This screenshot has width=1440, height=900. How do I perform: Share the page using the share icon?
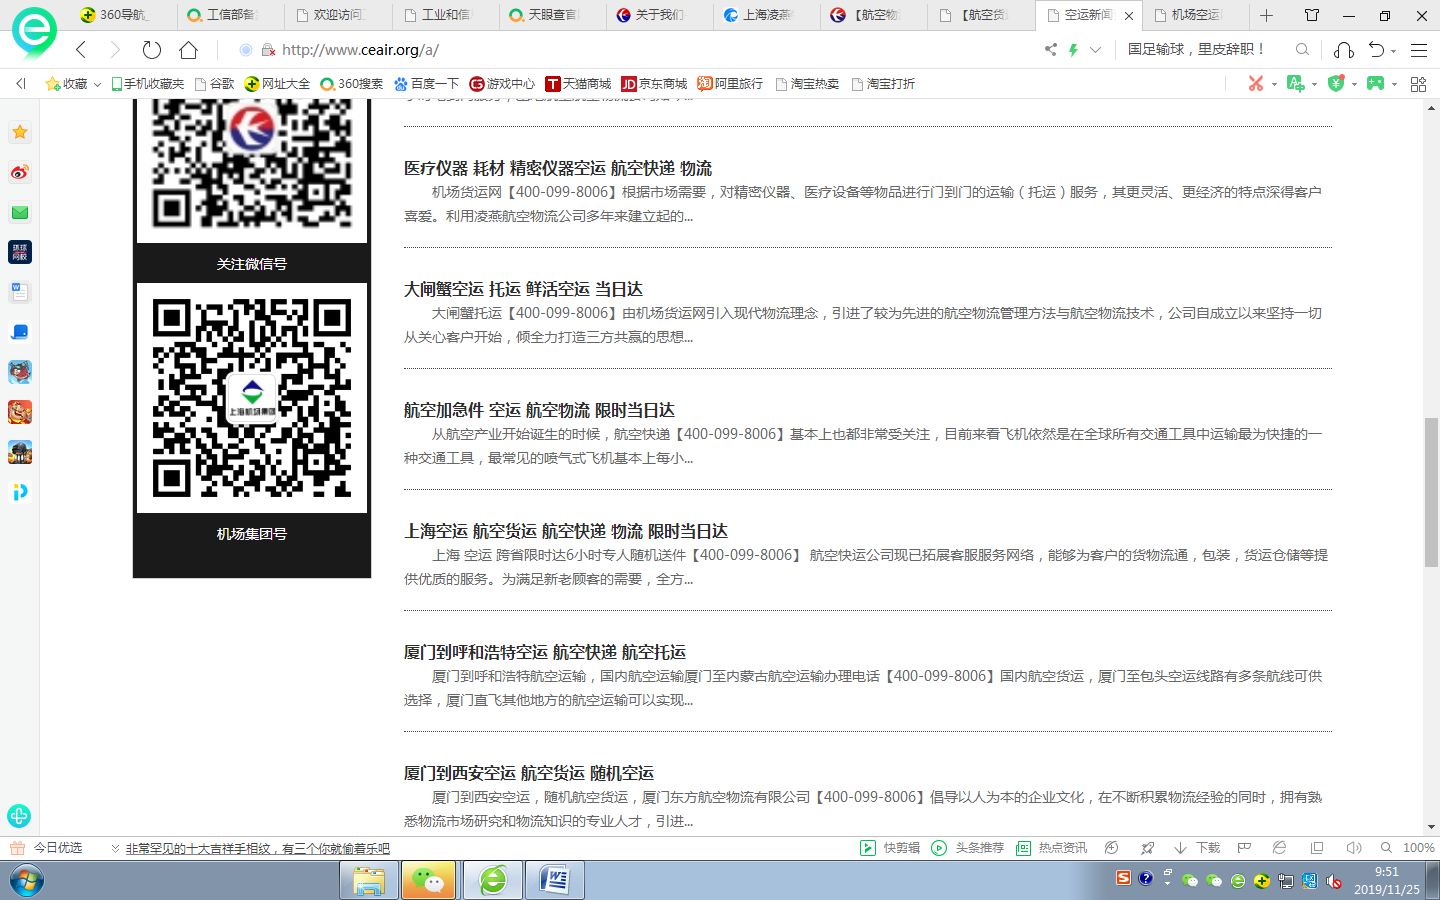(1050, 49)
